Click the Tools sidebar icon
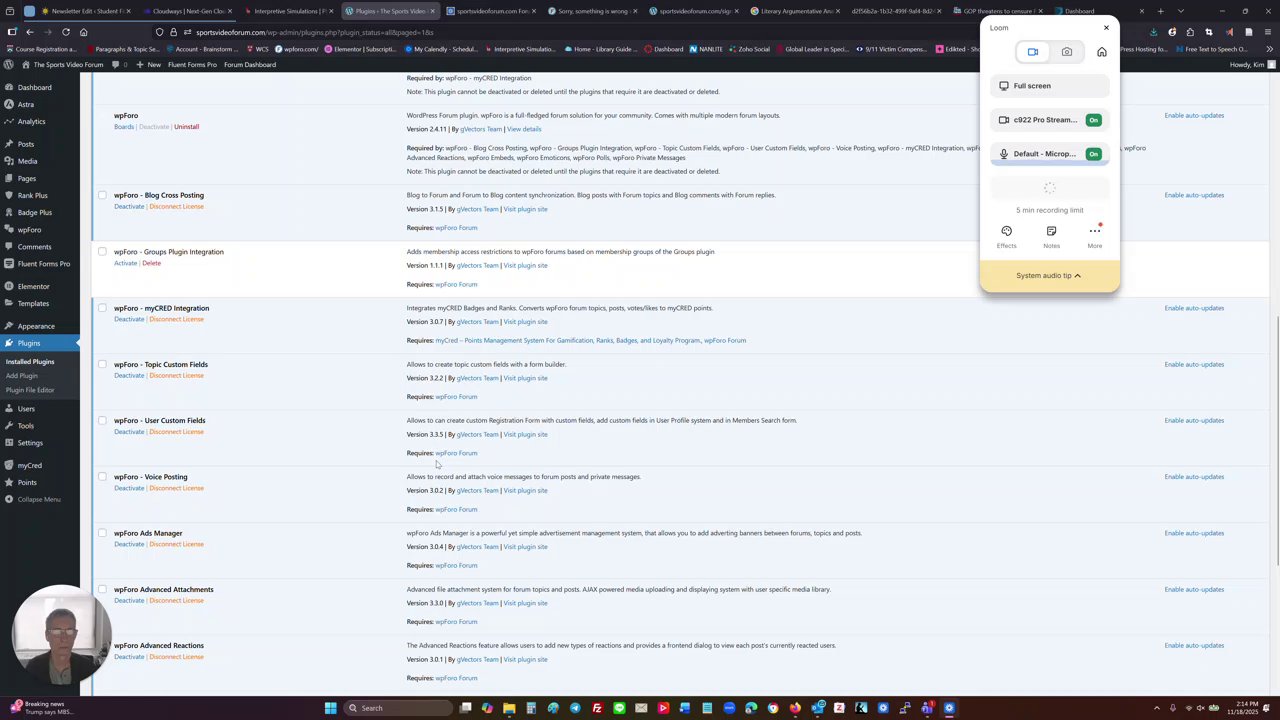Screen dimensions: 1280x720 [x=9, y=426]
